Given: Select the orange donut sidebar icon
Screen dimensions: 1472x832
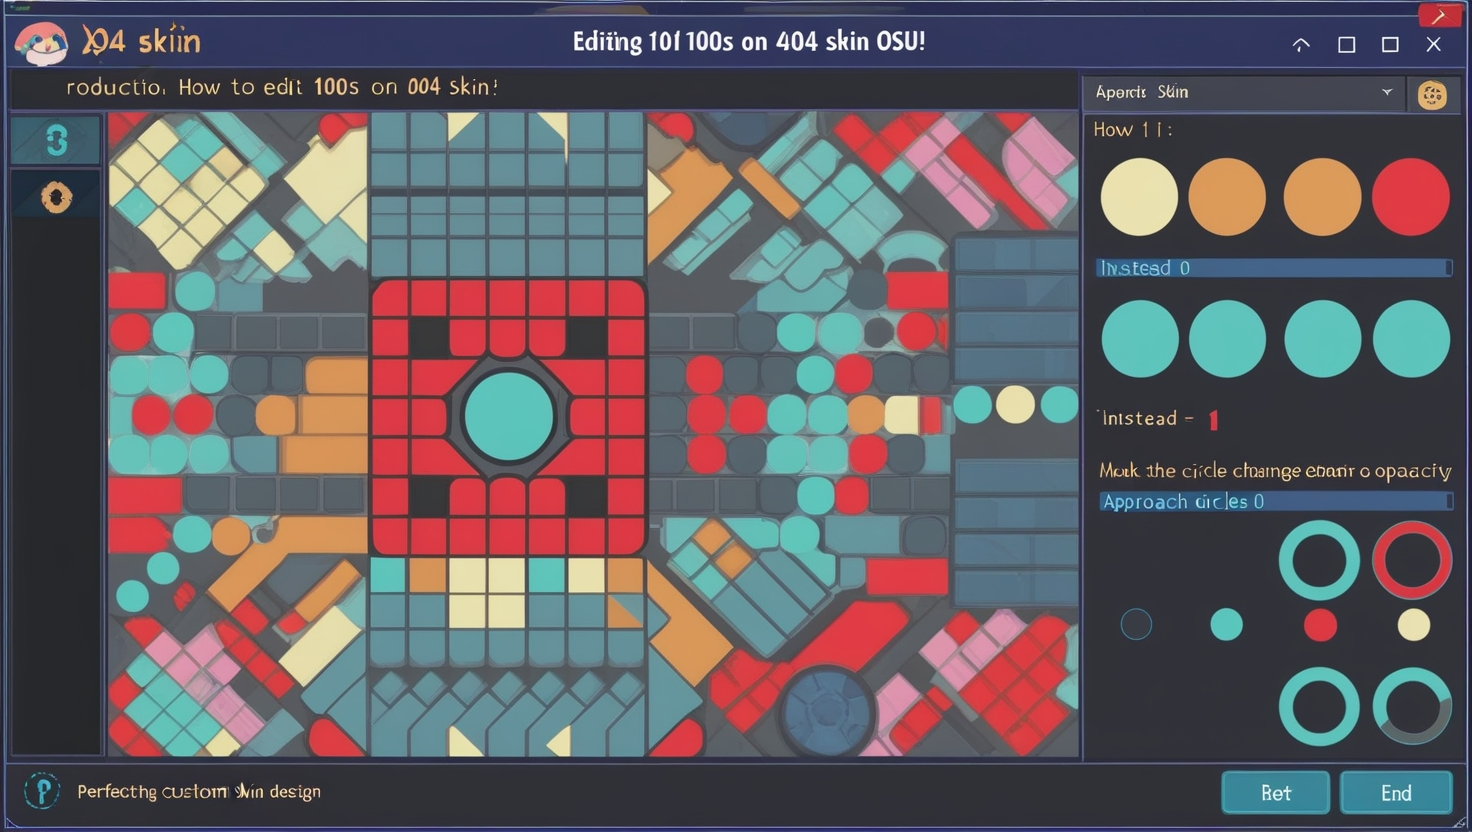Looking at the screenshot, I should pos(56,198).
